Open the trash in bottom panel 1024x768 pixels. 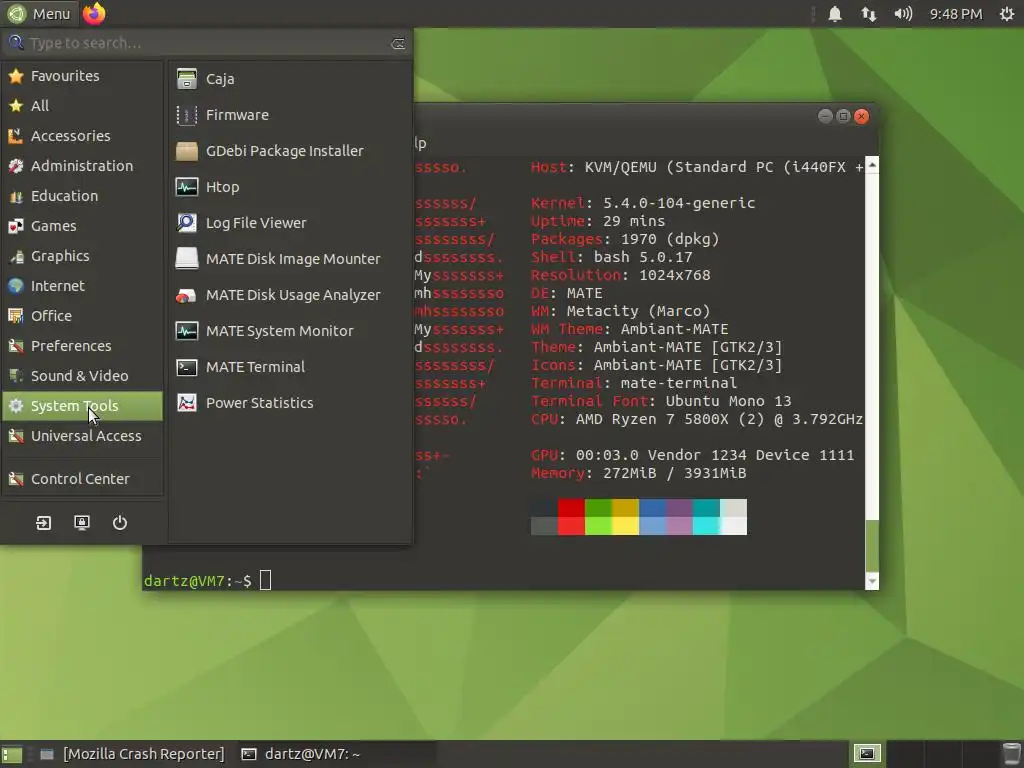[1011, 754]
